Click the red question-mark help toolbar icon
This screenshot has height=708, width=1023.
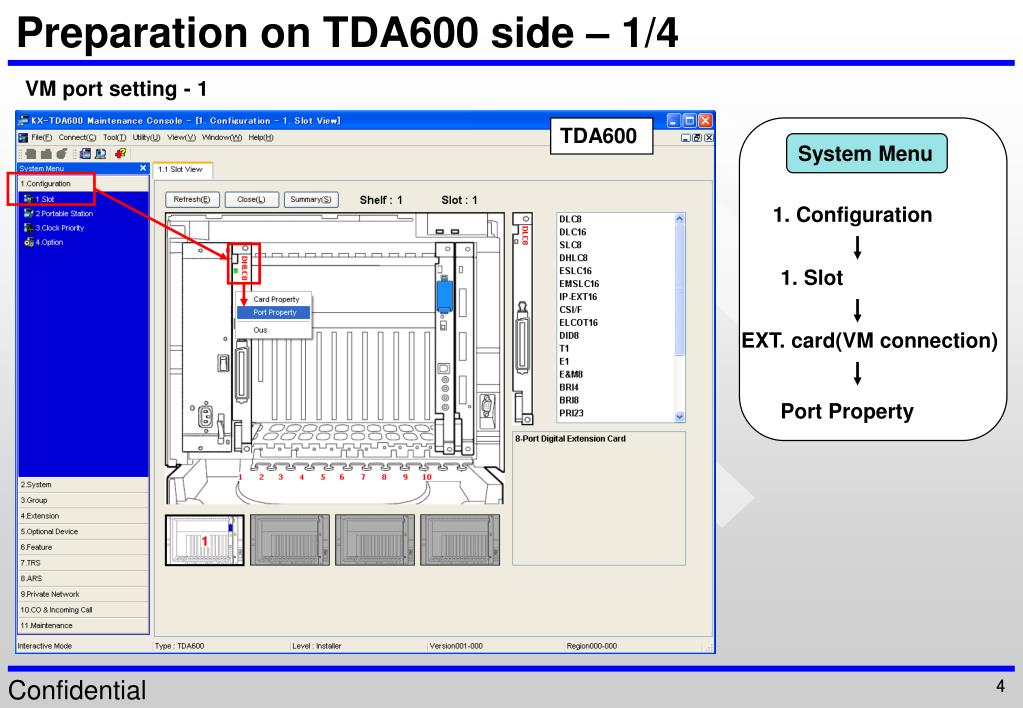tap(120, 153)
